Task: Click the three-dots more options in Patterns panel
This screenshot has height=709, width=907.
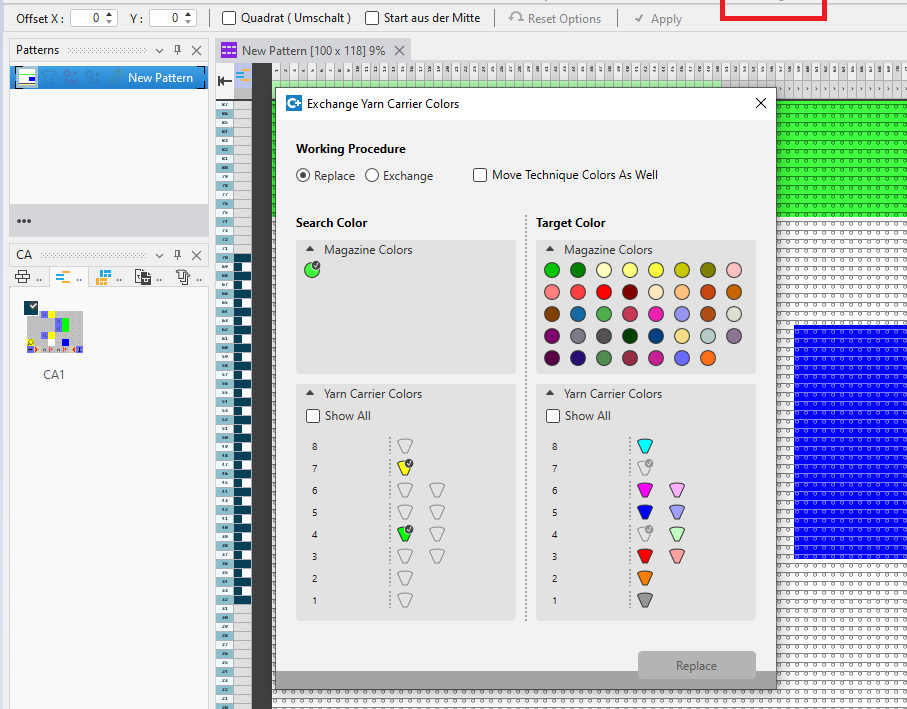Action: (x=24, y=221)
